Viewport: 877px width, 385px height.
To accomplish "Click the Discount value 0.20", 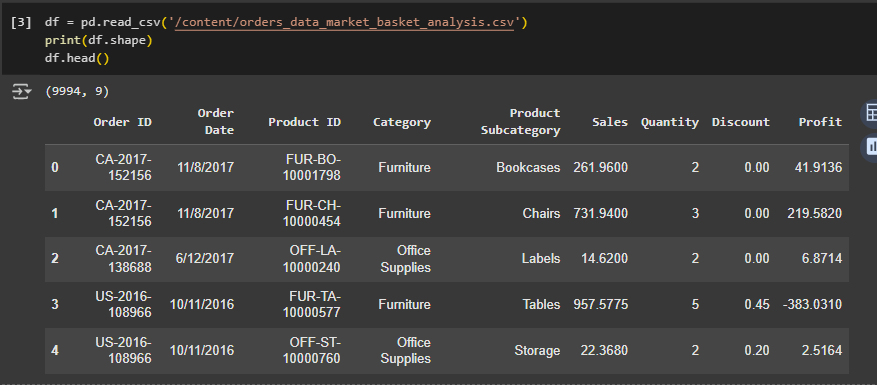I will pos(757,350).
